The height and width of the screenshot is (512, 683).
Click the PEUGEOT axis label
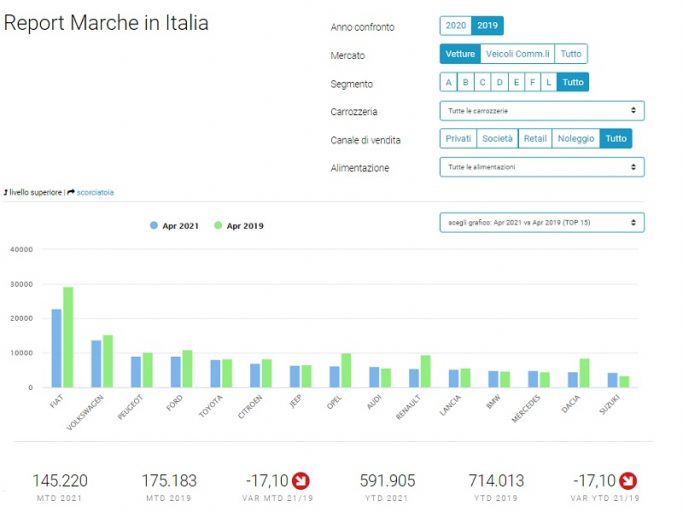click(x=130, y=407)
